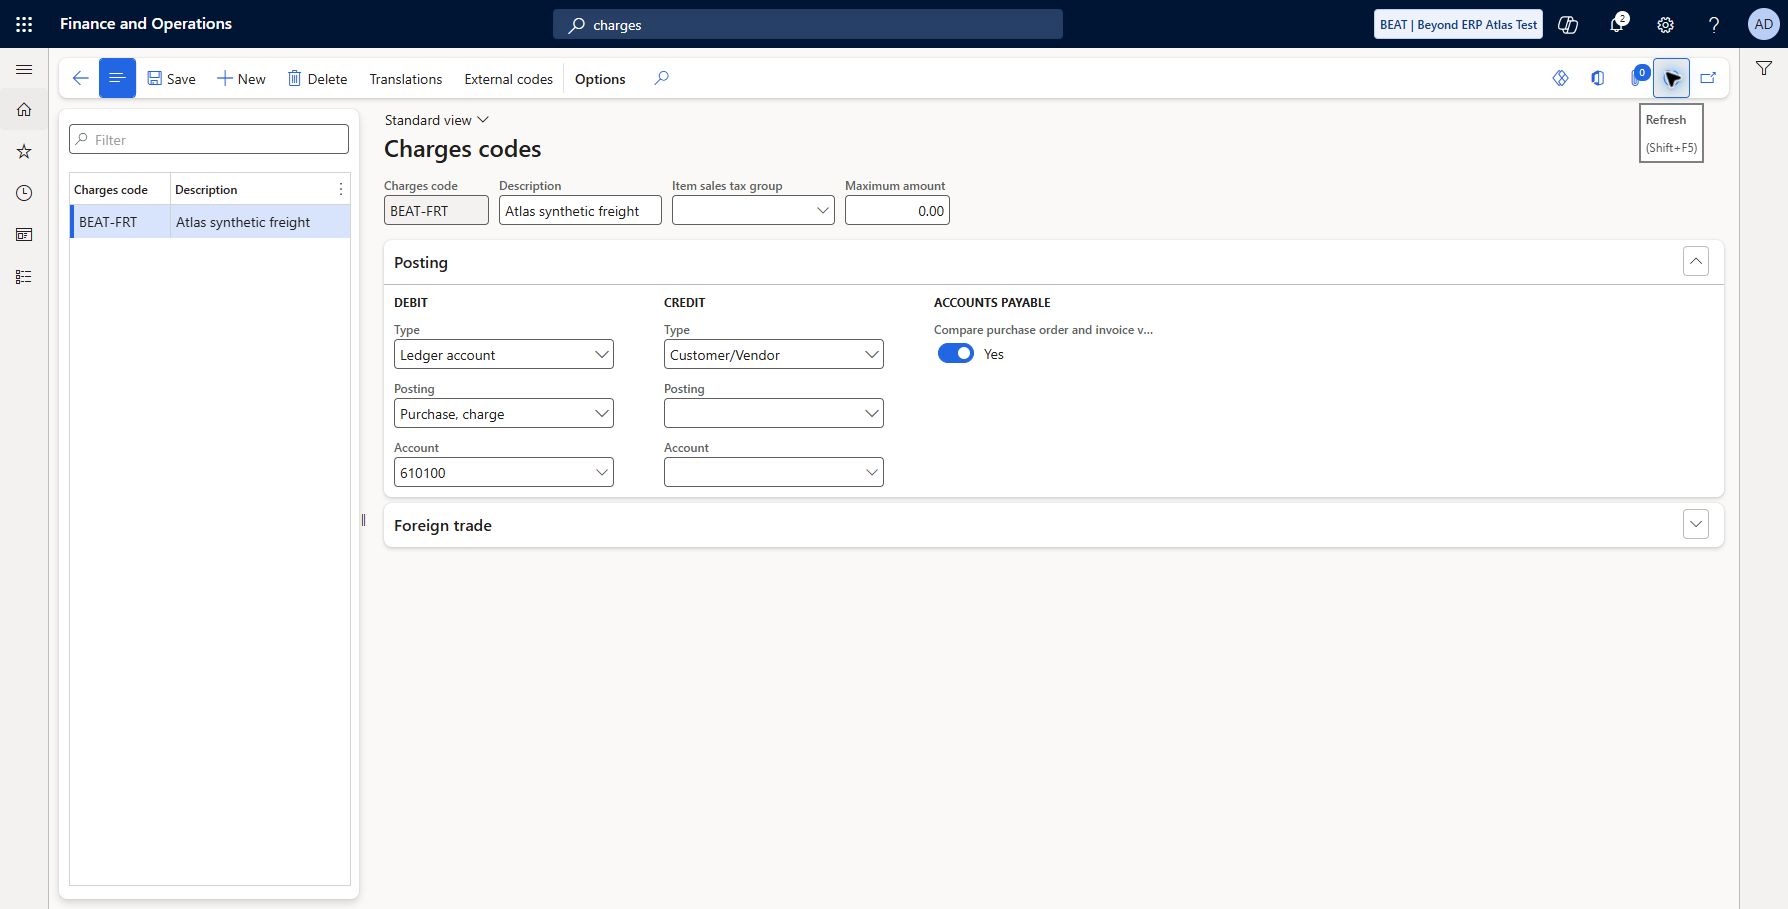Open notifications bell
Viewport: 1788px width, 909px height.
point(1617,24)
